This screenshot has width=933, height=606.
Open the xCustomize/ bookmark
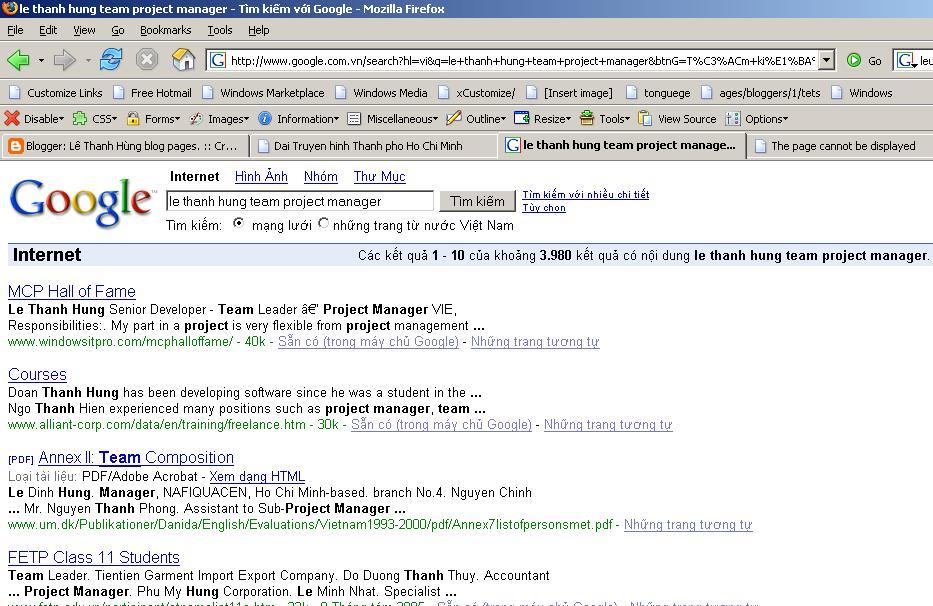477,93
